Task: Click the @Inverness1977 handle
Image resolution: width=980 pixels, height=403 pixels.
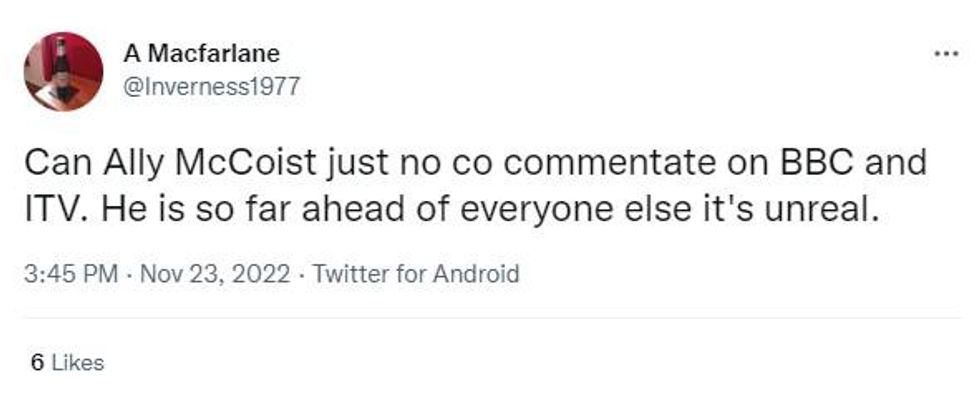Action: point(211,87)
